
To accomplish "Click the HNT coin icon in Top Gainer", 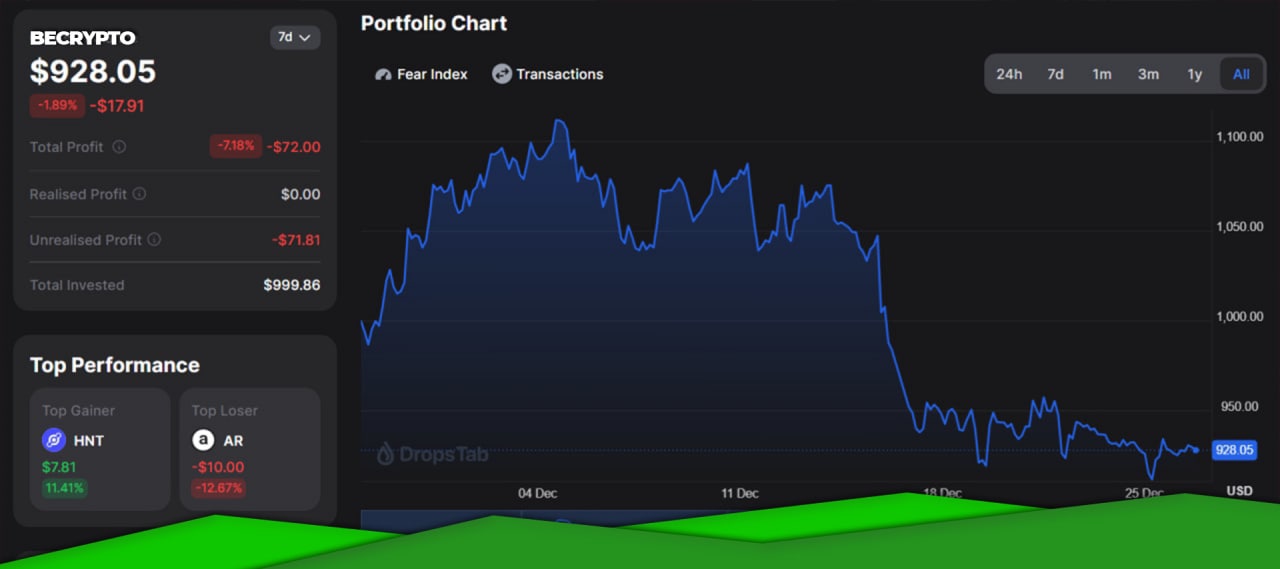I will [54, 440].
